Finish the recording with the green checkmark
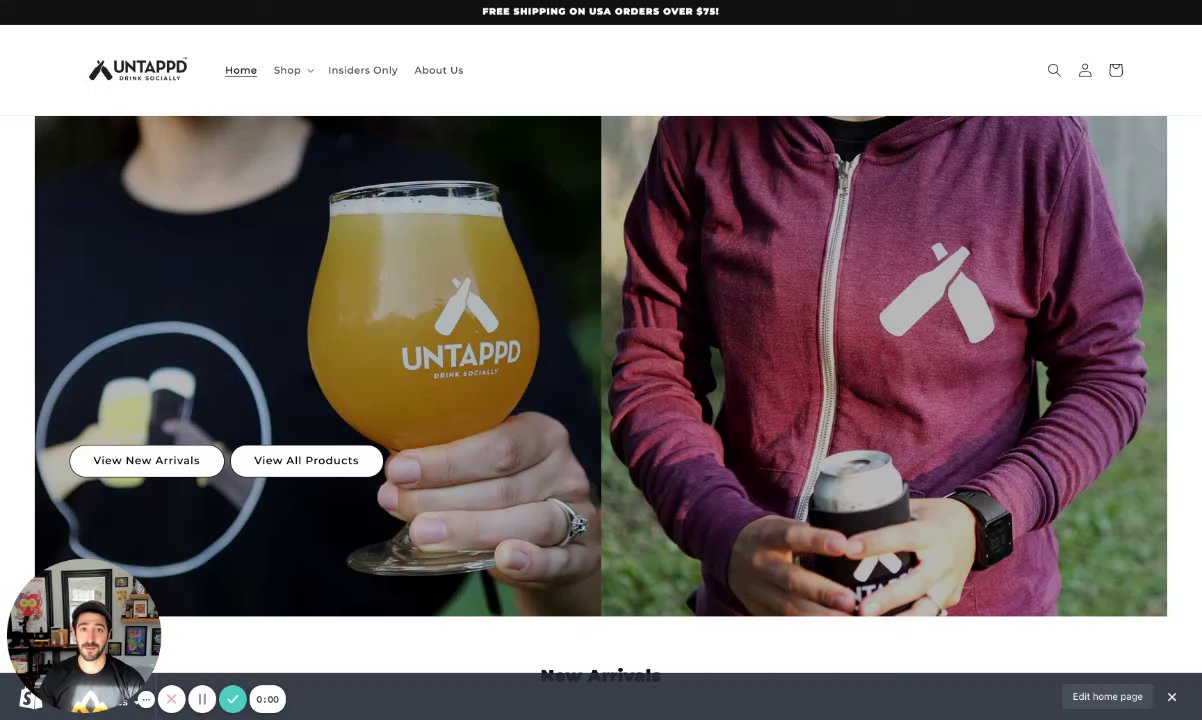The height and width of the screenshot is (720, 1202). pos(233,699)
